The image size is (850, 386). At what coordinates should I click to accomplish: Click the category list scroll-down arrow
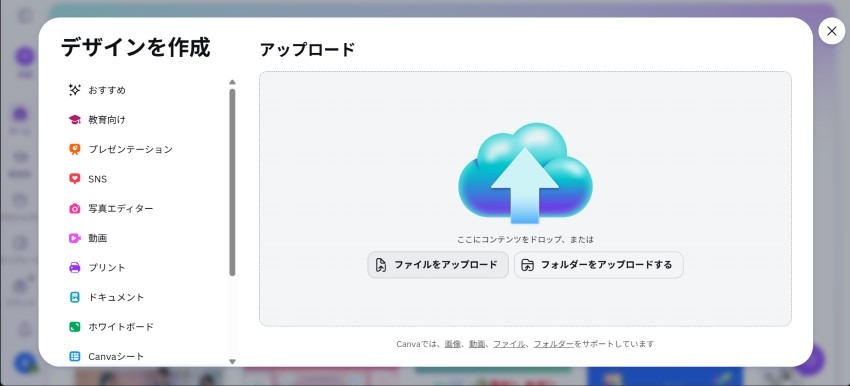[x=233, y=361]
